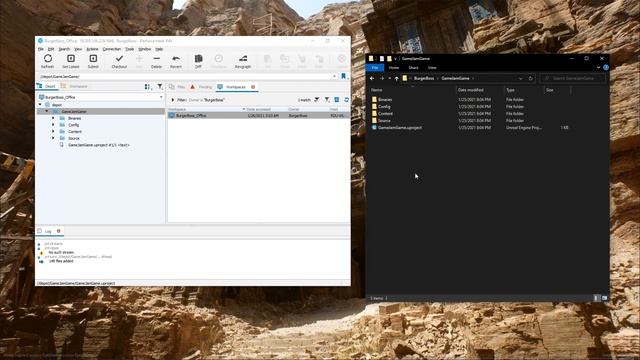Open the P4V address bar dropdown arrow
This screenshot has height=360, width=640.
tap(334, 76)
